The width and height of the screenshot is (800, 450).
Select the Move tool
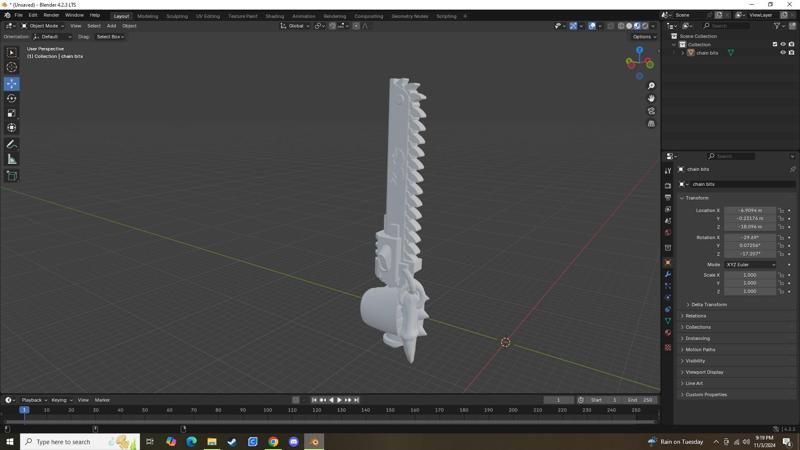point(11,83)
